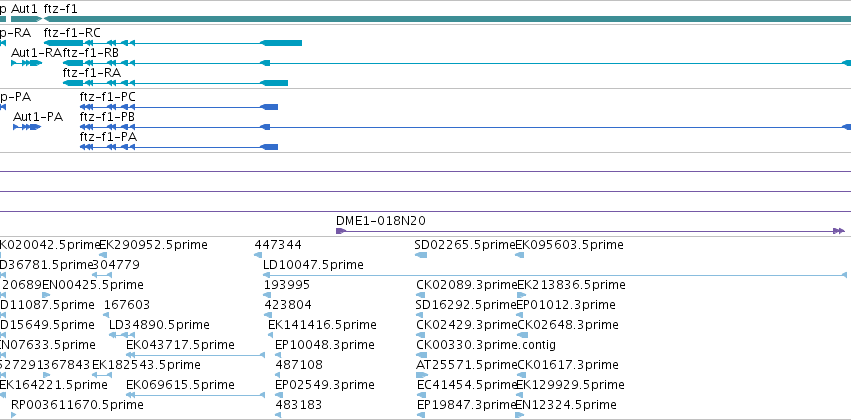This screenshot has height=420, width=851.
Task: Select the Aut1 gene arrow
Action: [x=26, y=19]
